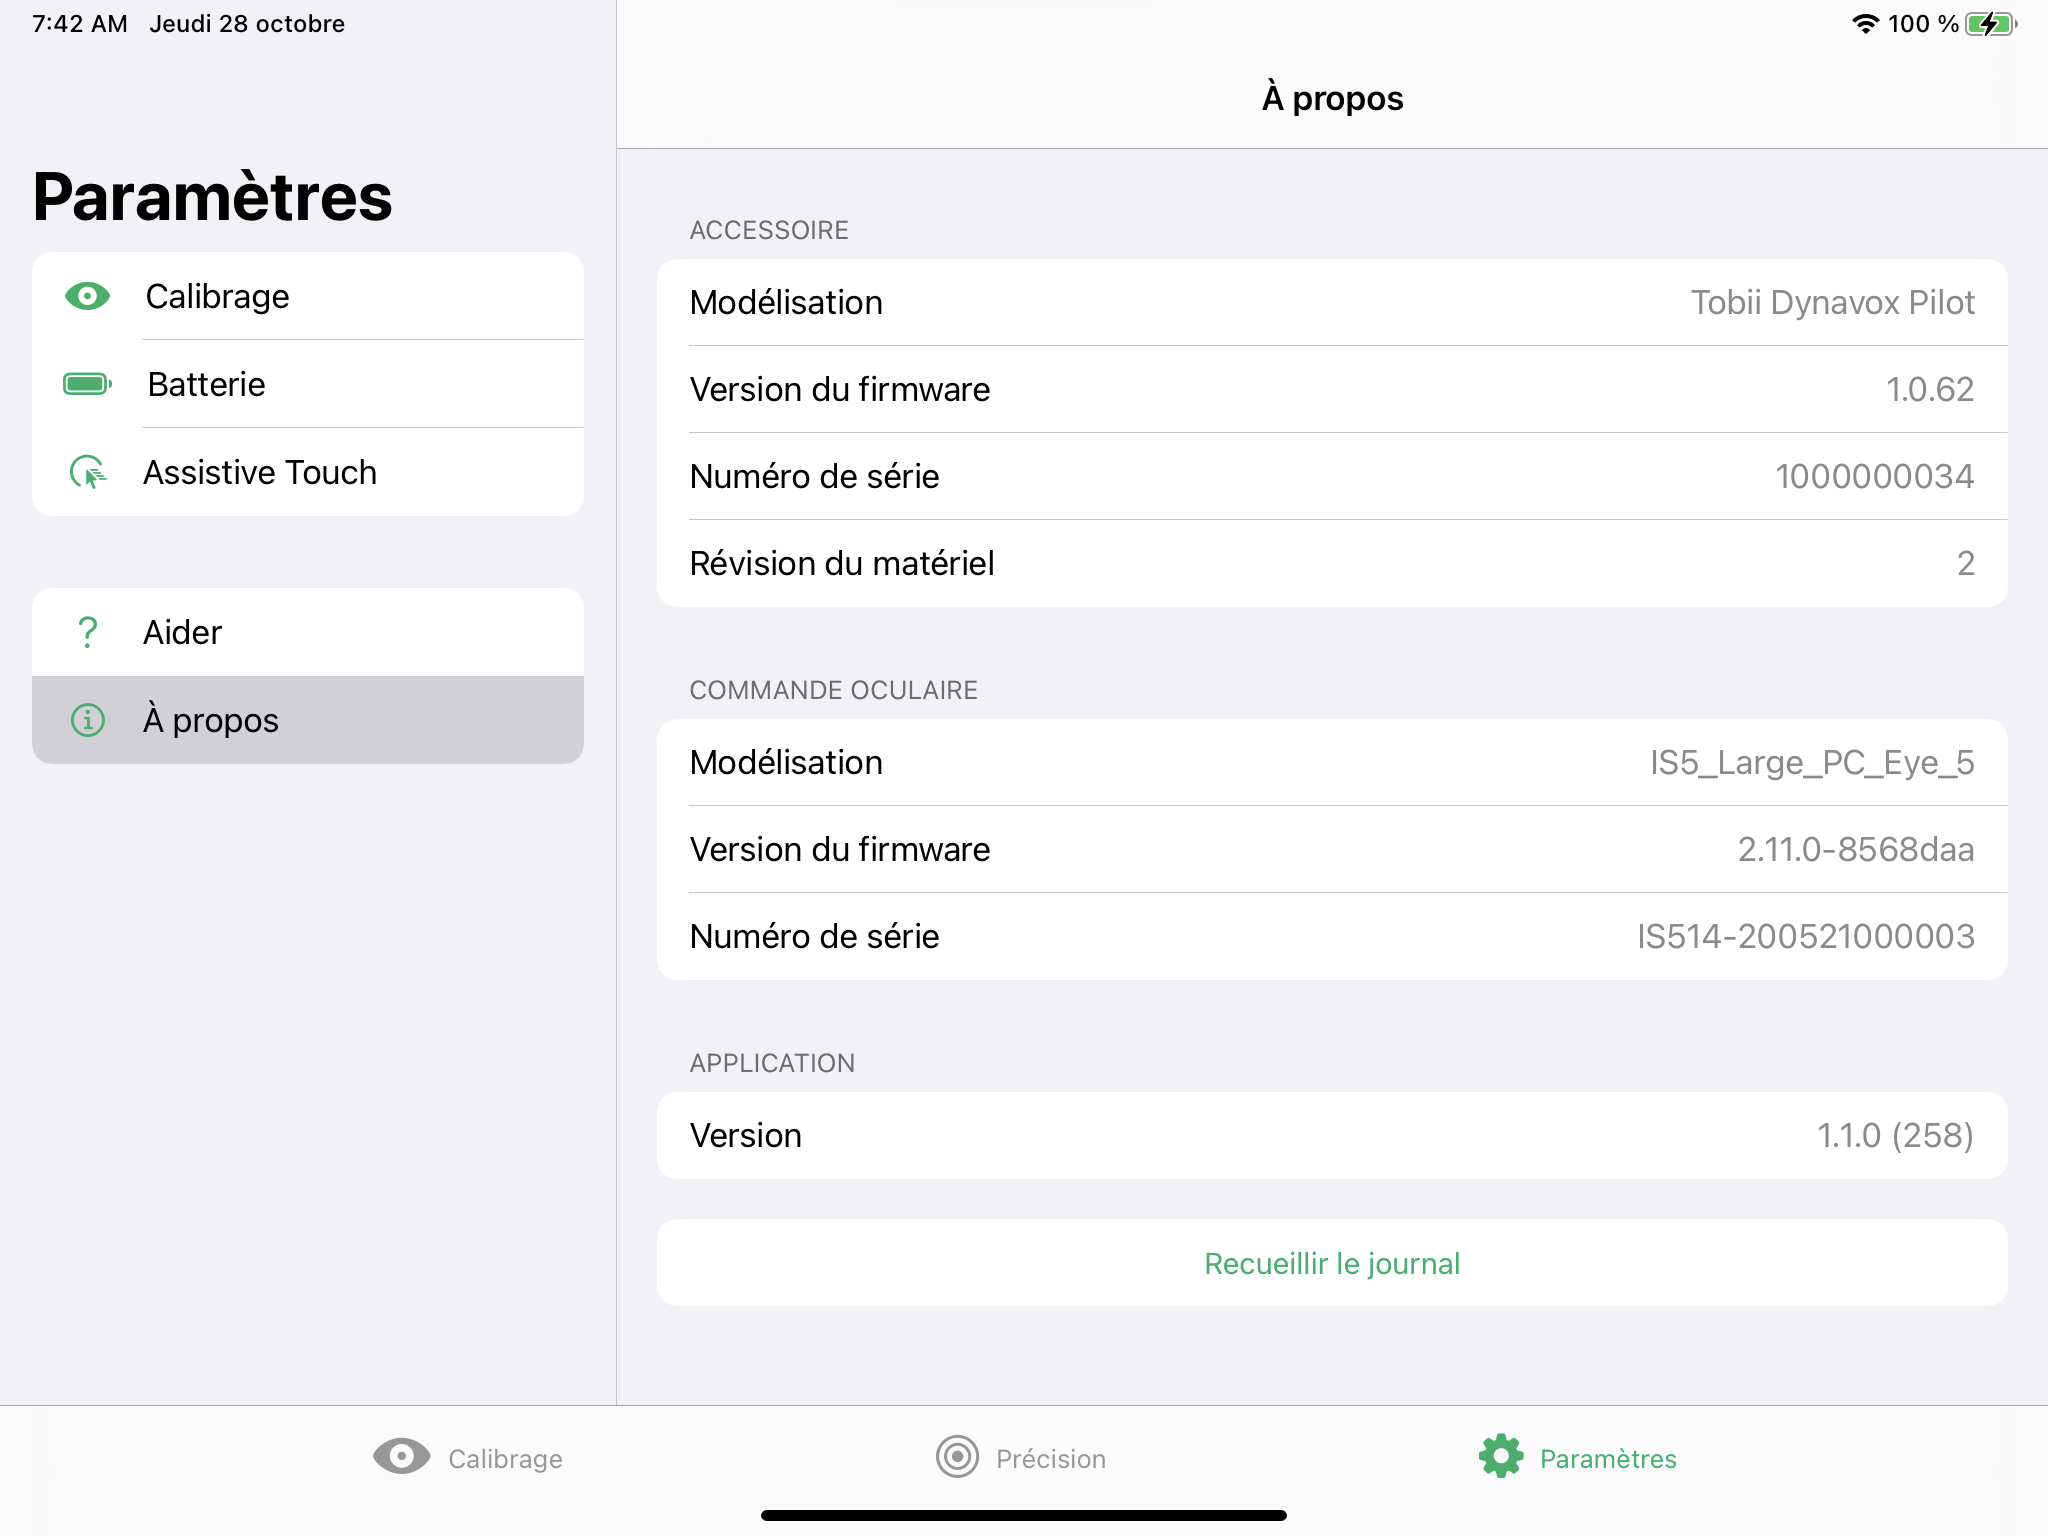The height and width of the screenshot is (1536, 2048).
Task: Tap the green Paramètres gear icon
Action: point(1501,1457)
